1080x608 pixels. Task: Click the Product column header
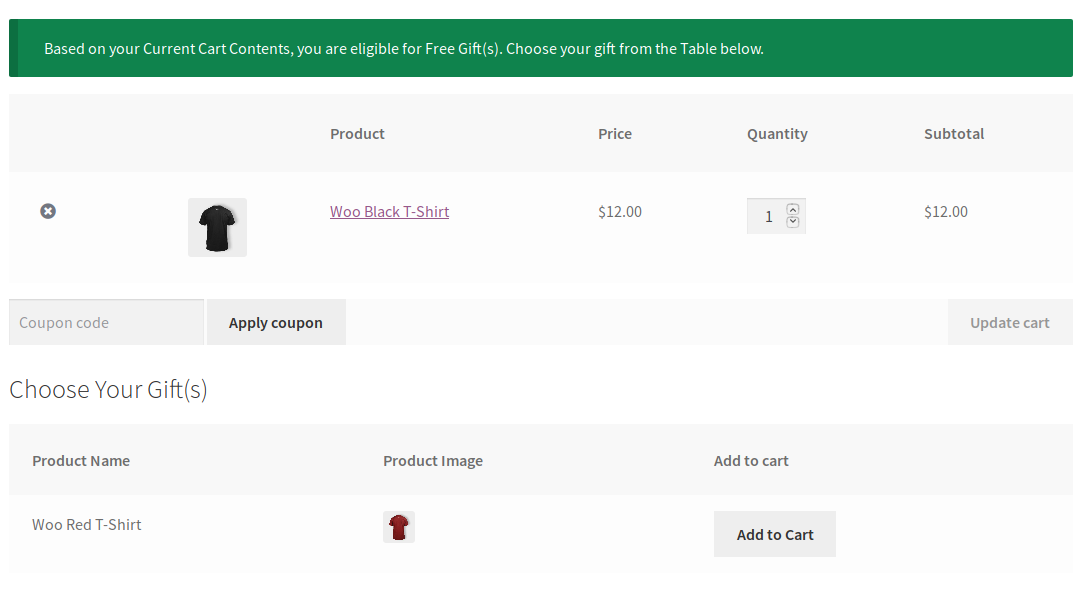[x=357, y=134]
